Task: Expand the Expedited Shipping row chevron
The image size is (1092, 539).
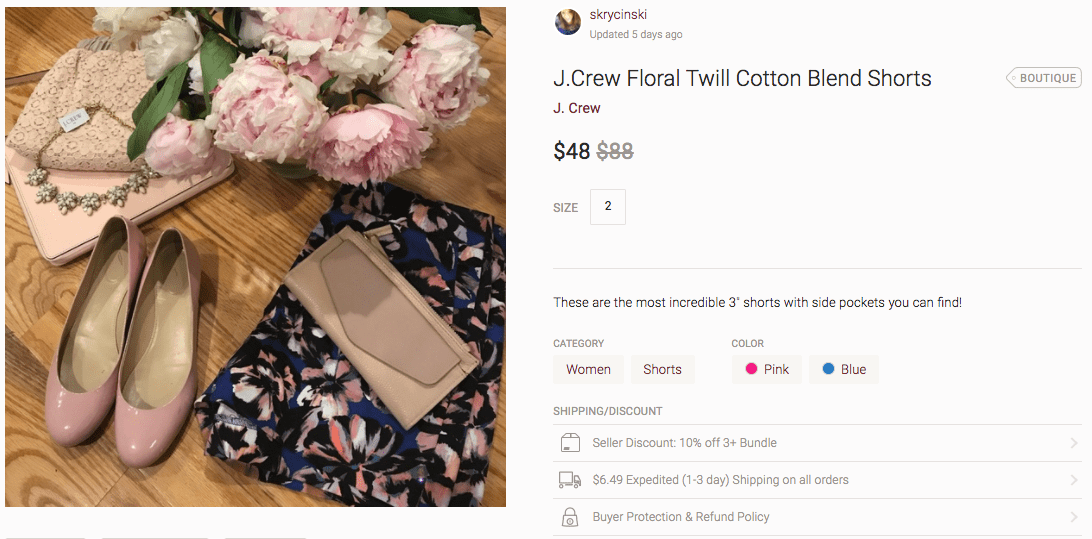Action: click(x=1073, y=480)
